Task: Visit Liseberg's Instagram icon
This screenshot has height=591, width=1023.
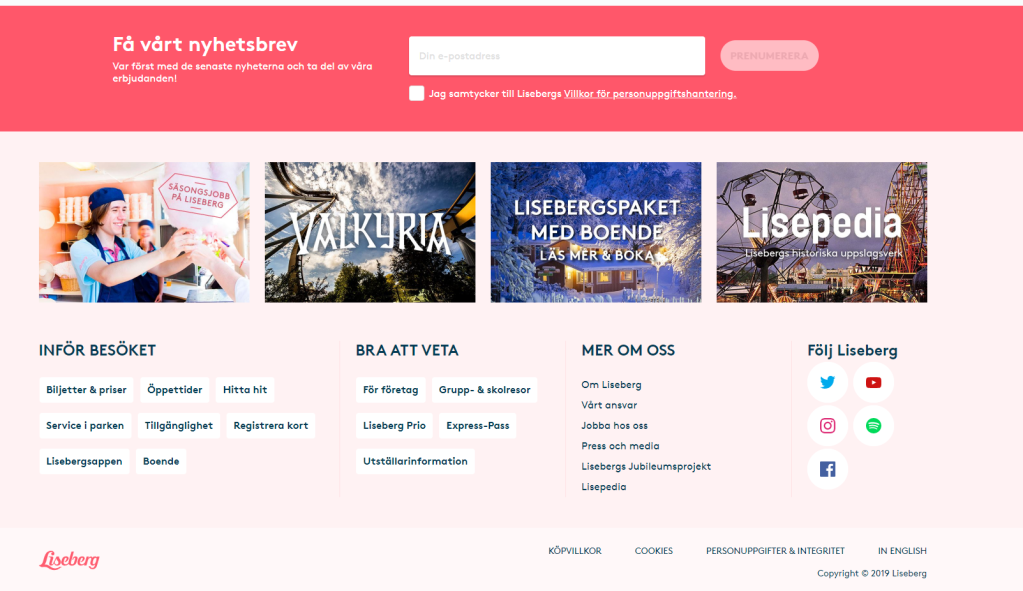Action: 827,426
